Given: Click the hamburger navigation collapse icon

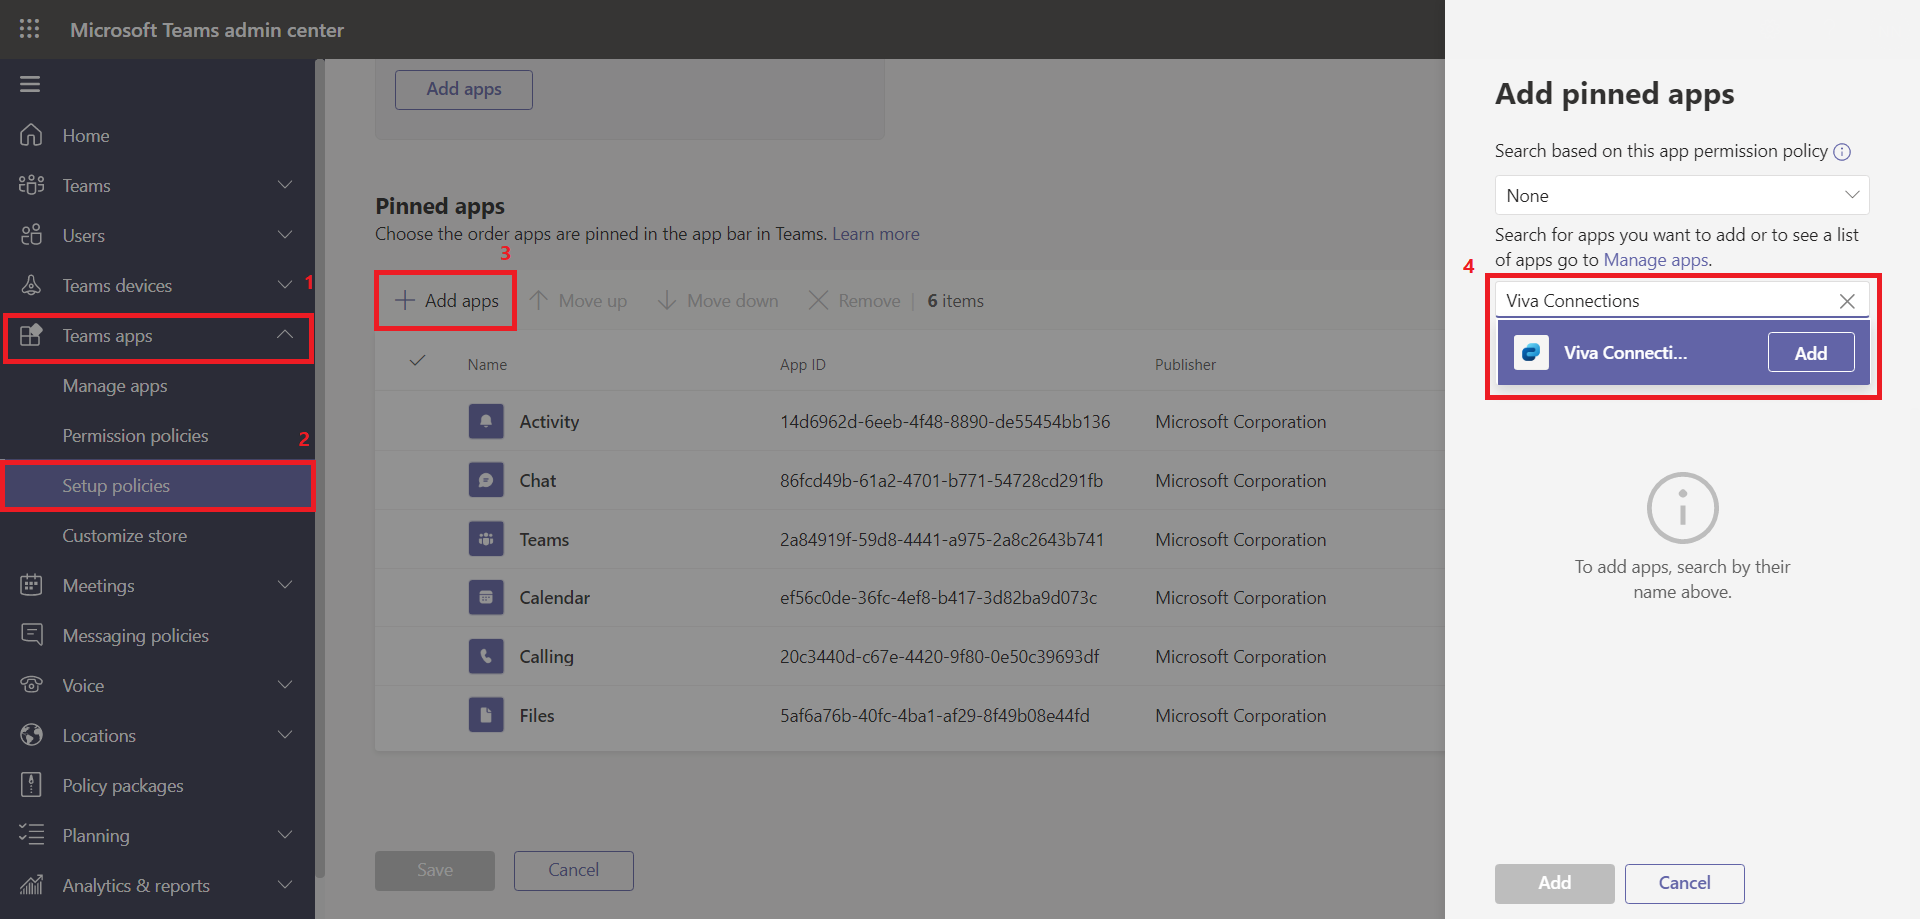Looking at the screenshot, I should (x=29, y=84).
